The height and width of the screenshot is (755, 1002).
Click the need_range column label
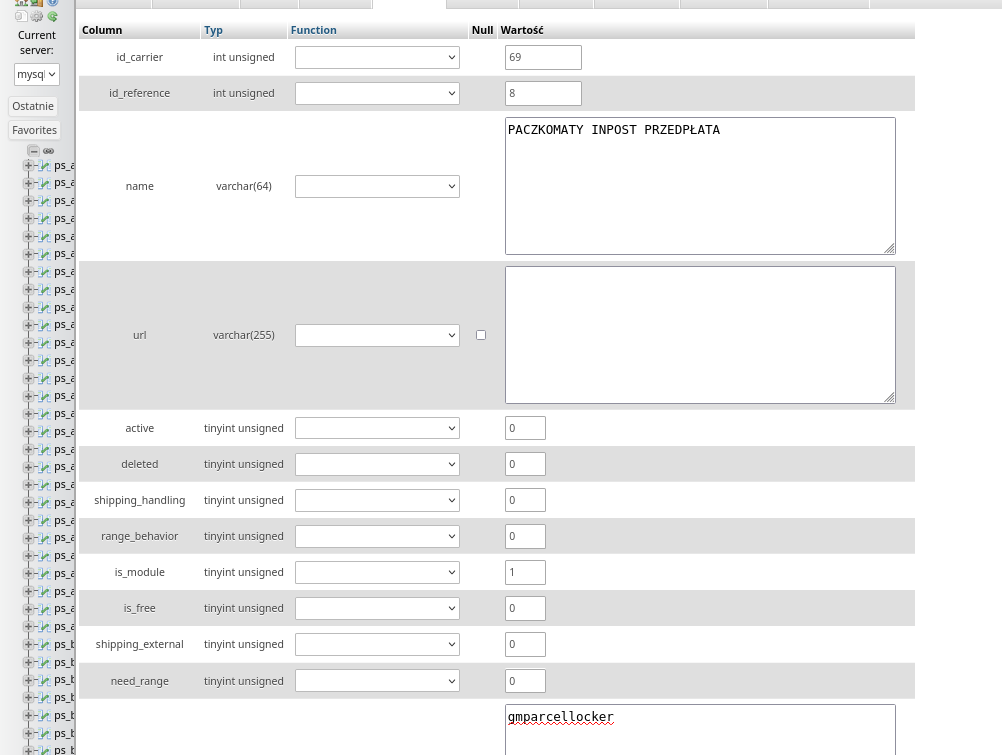(139, 681)
